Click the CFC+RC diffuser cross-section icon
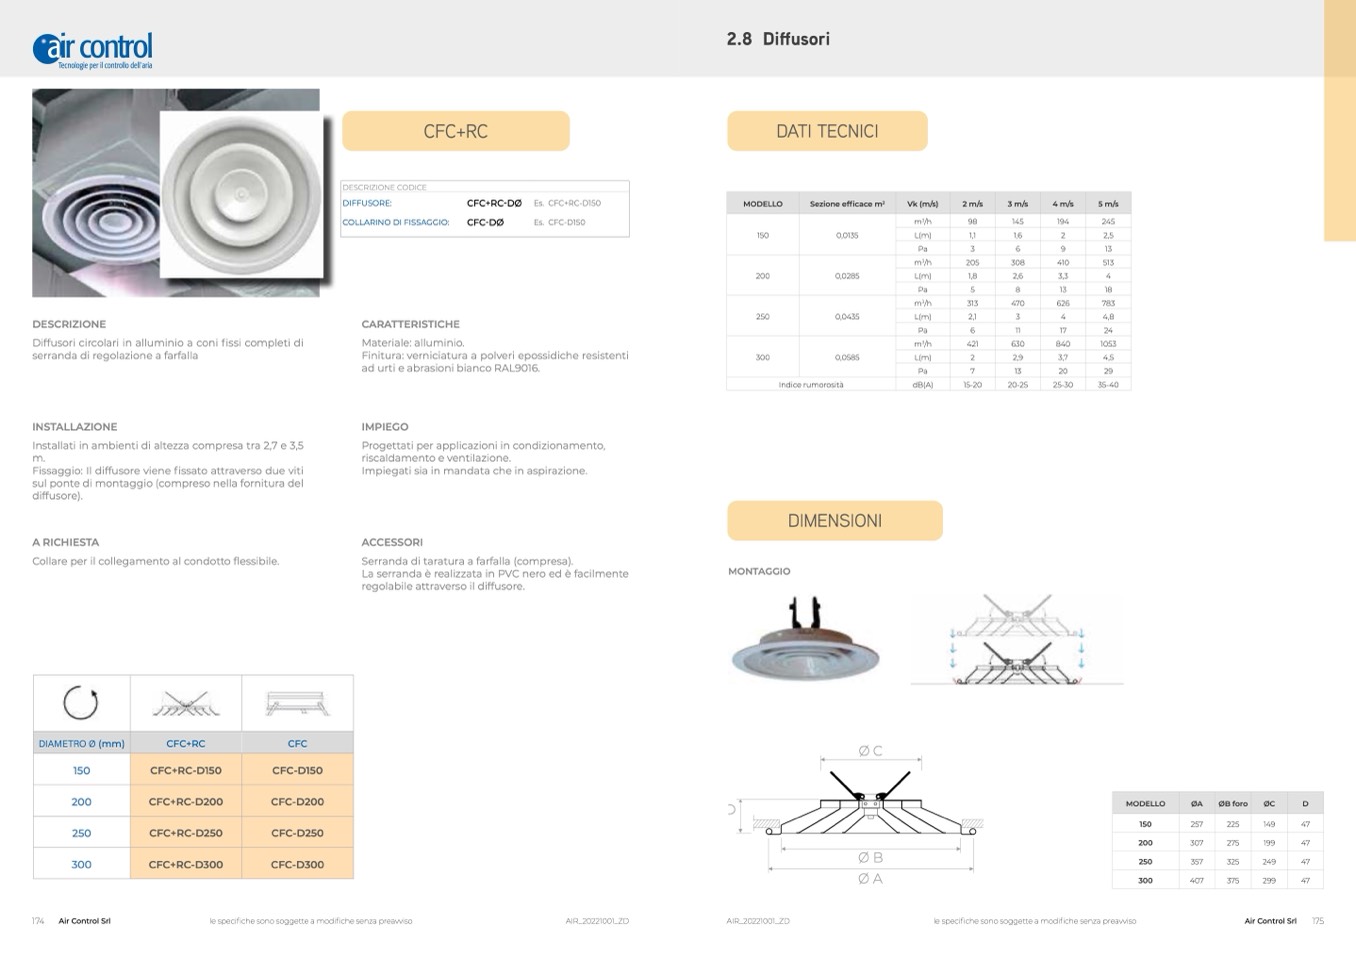The width and height of the screenshot is (1356, 959). click(186, 703)
